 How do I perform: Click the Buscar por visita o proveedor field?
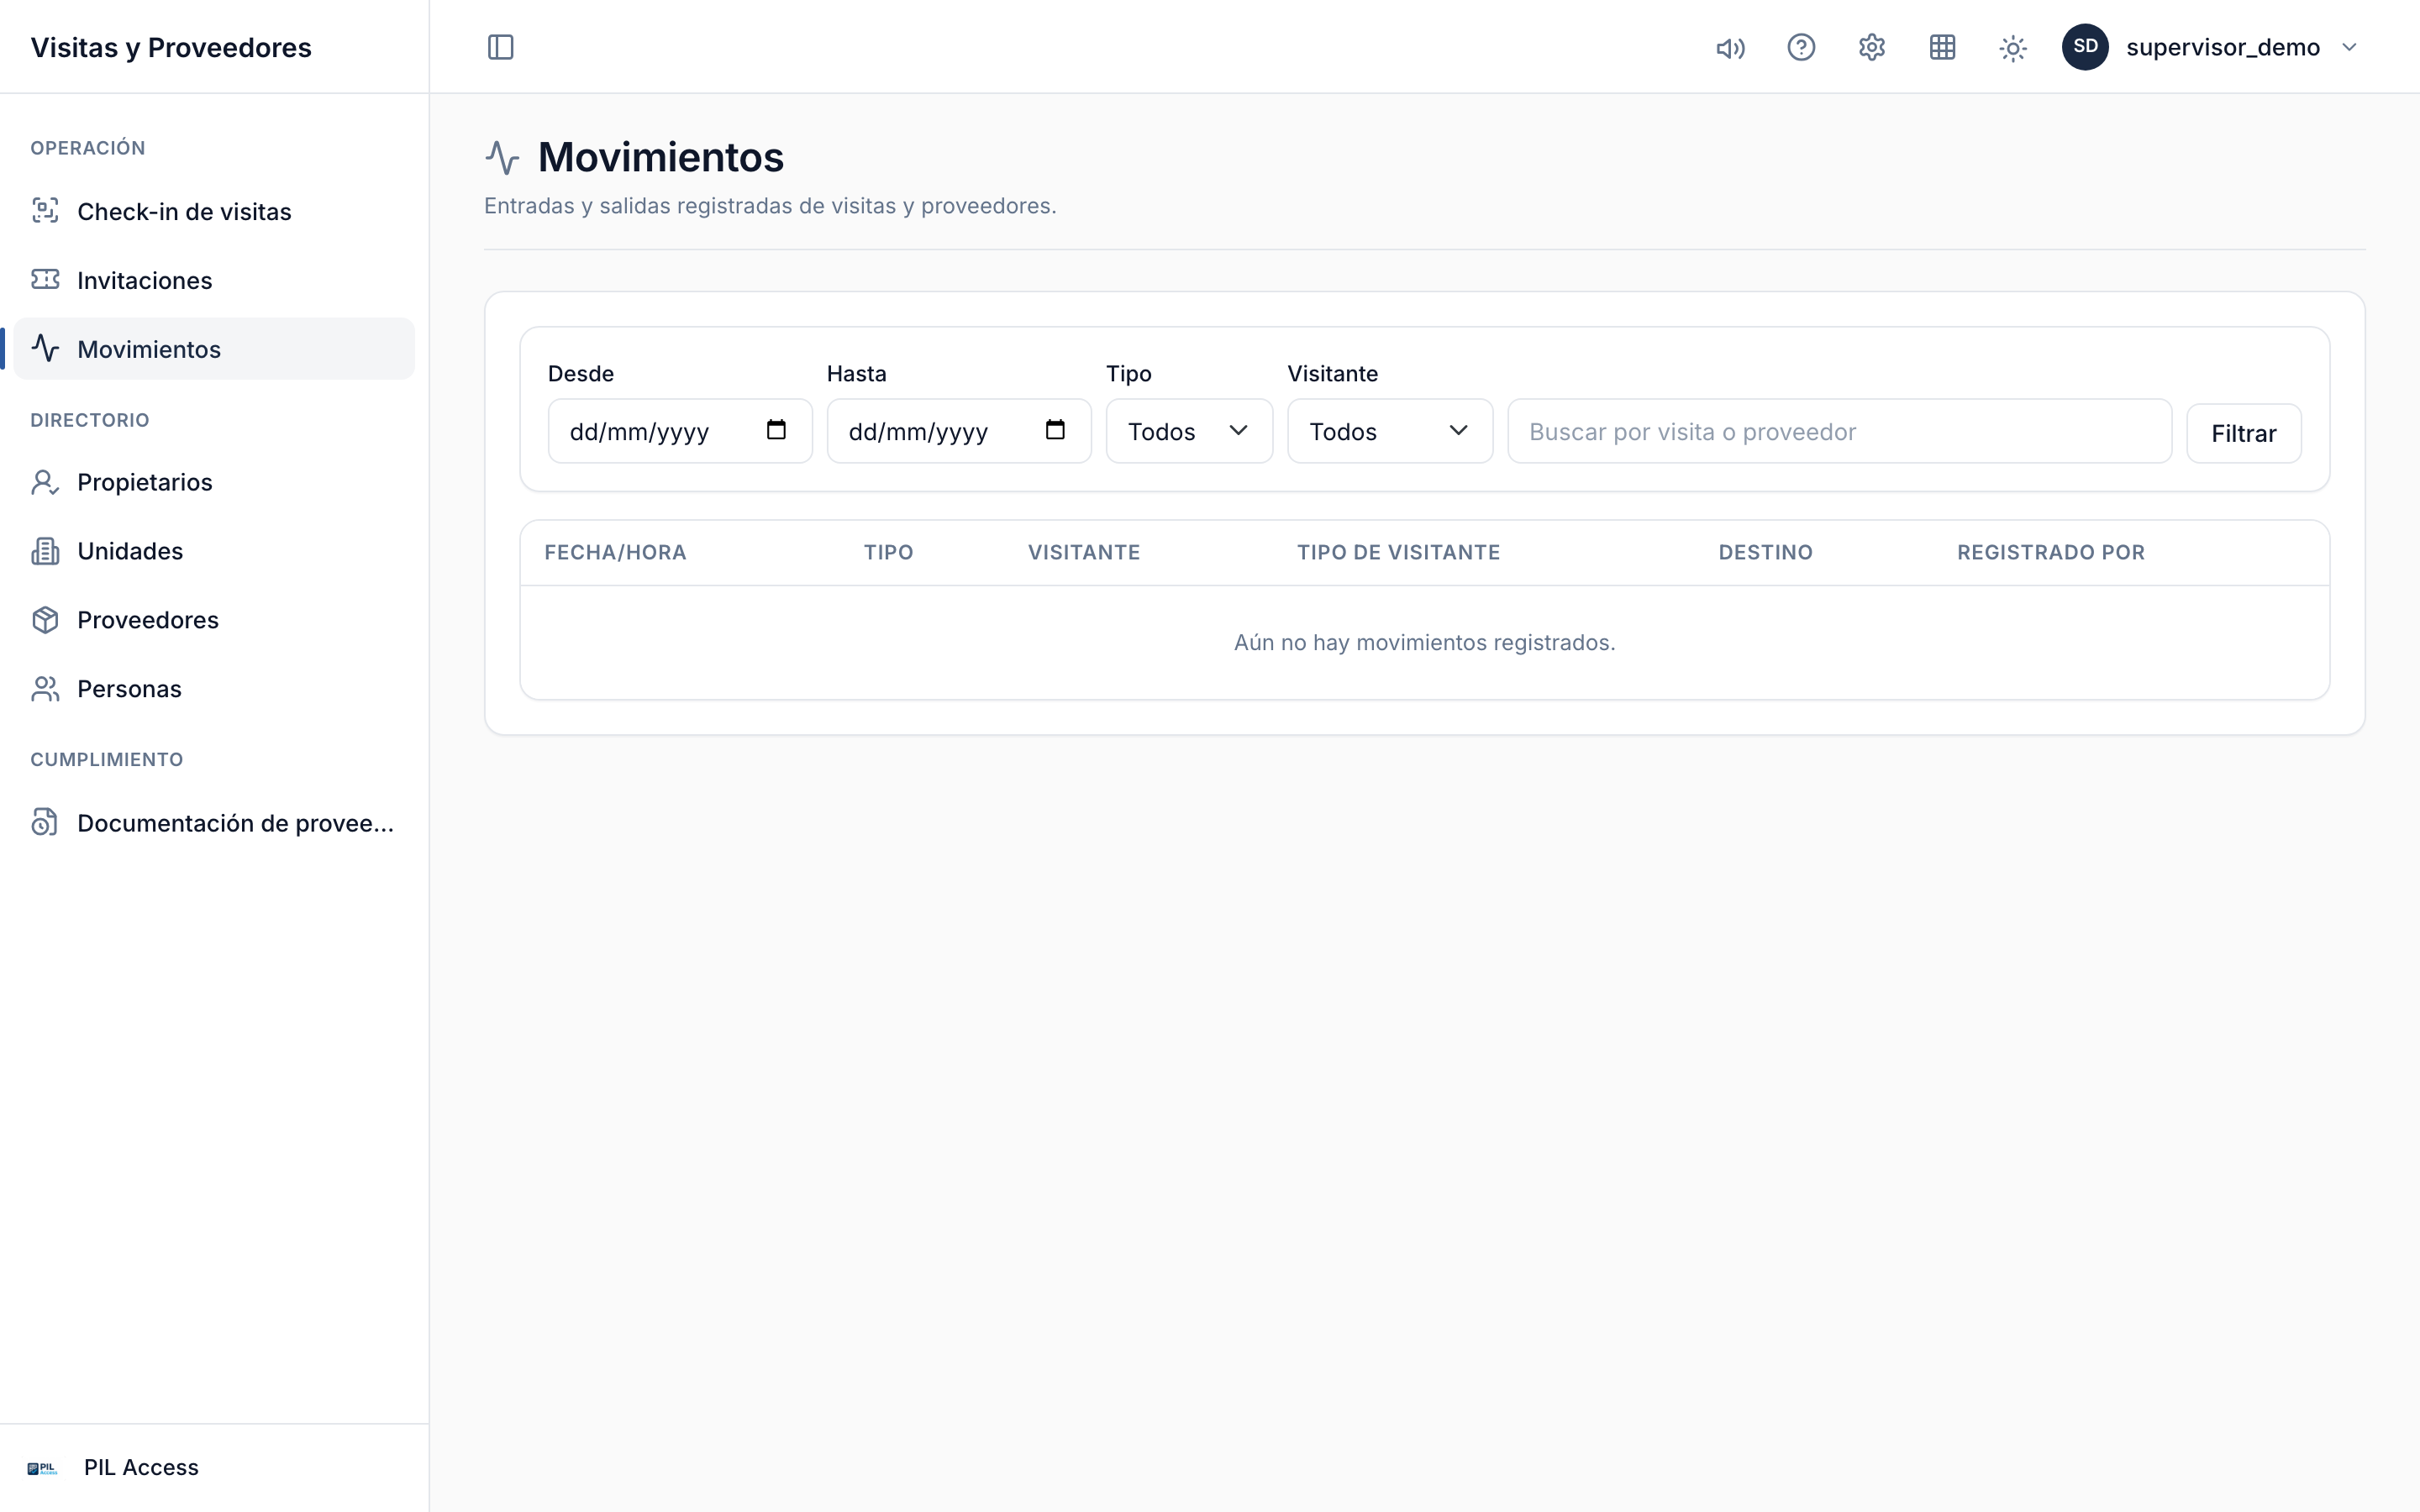[x=1839, y=431]
